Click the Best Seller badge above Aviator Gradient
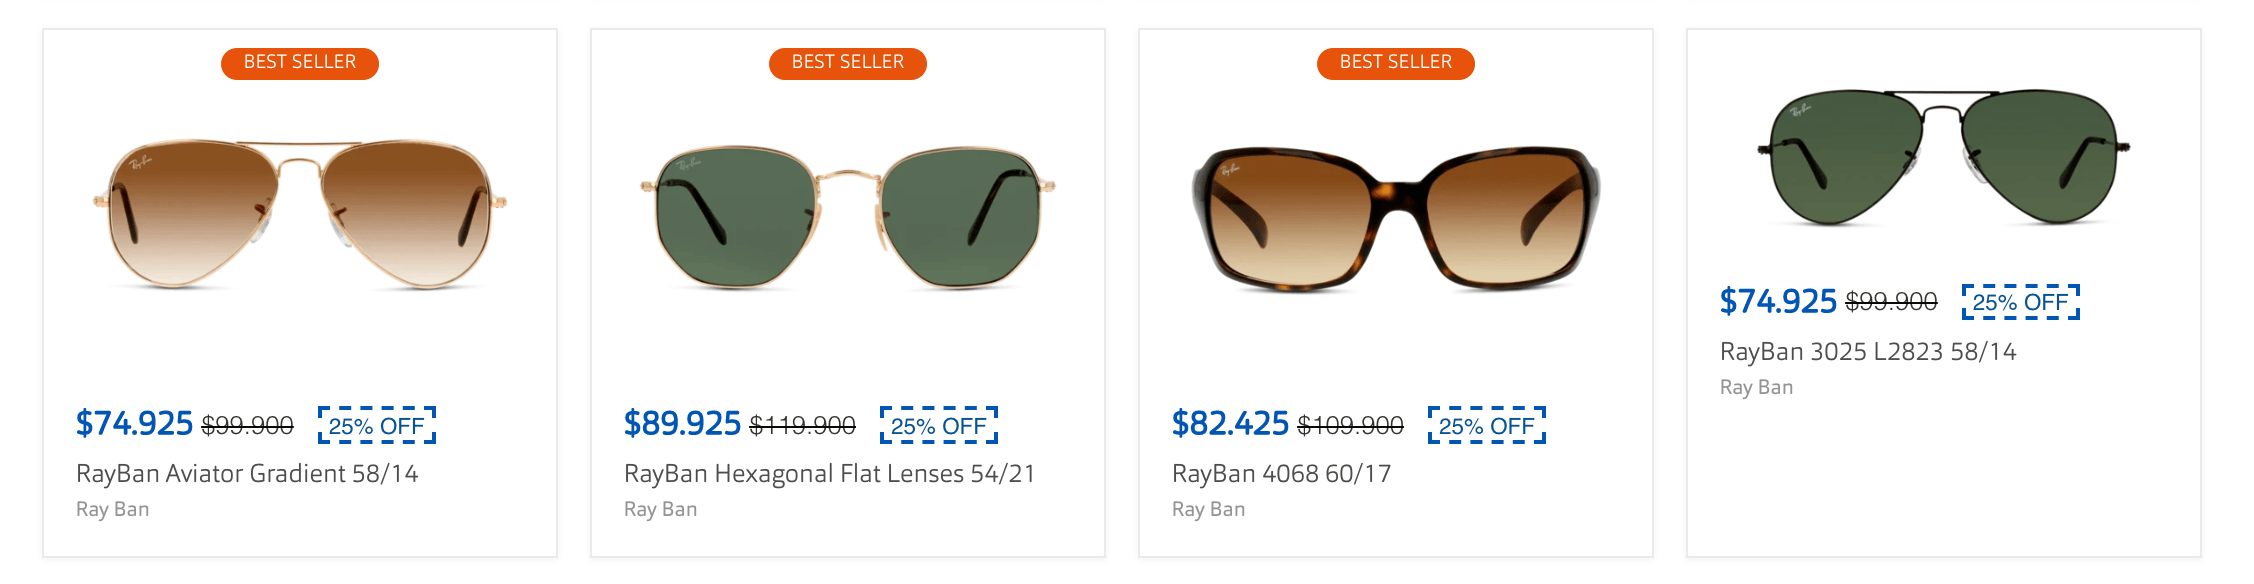 tap(300, 63)
